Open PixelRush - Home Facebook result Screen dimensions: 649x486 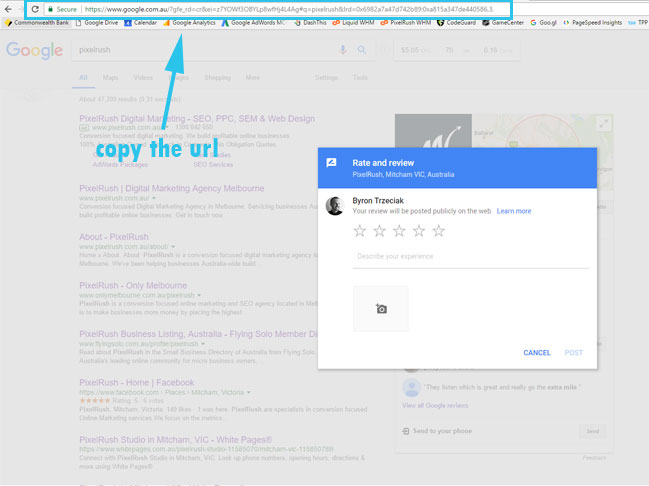tap(137, 383)
